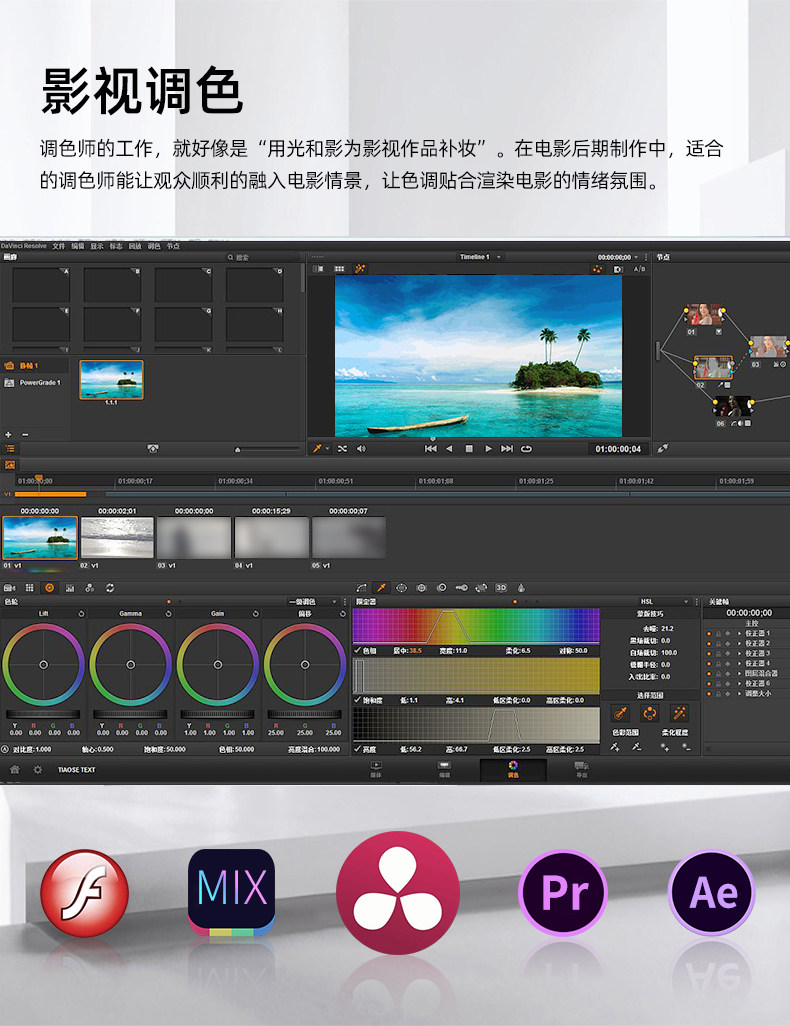Reset the Gain color wheel

click(255, 614)
